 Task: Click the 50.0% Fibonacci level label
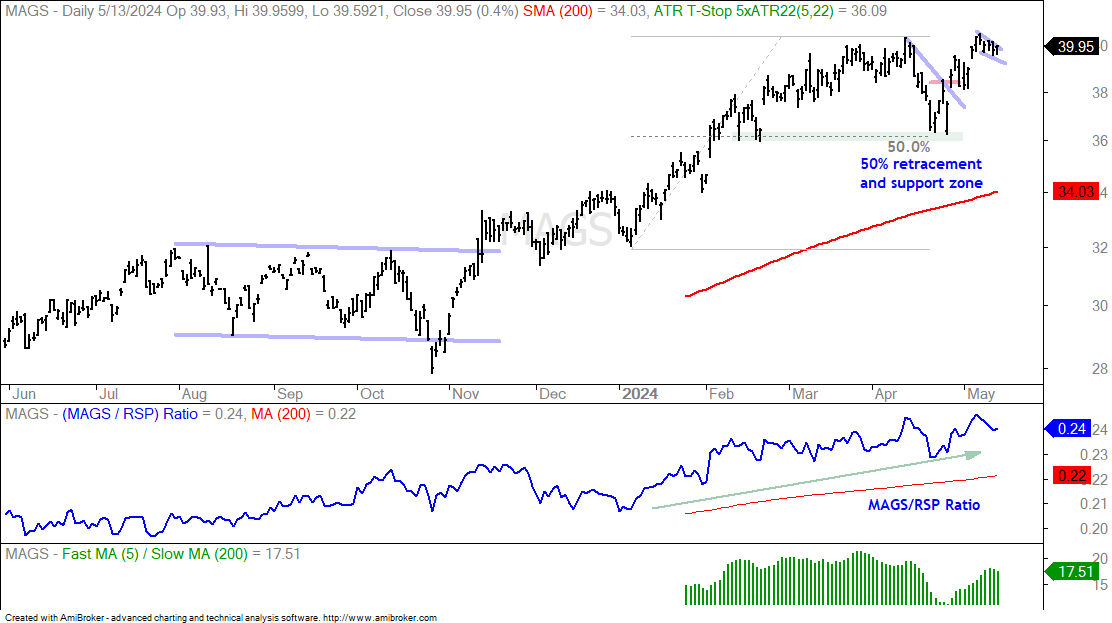point(908,147)
